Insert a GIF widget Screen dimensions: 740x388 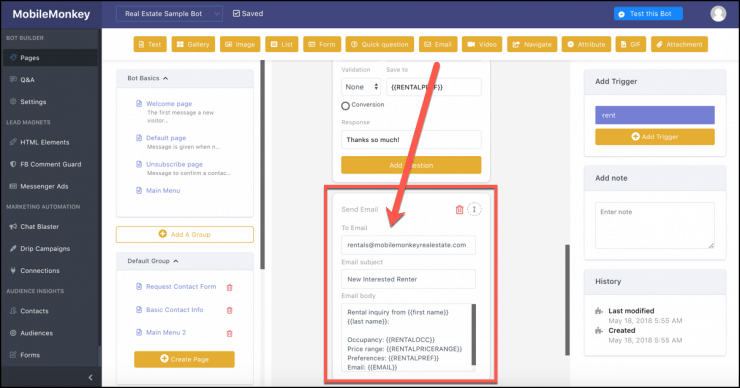pos(631,44)
